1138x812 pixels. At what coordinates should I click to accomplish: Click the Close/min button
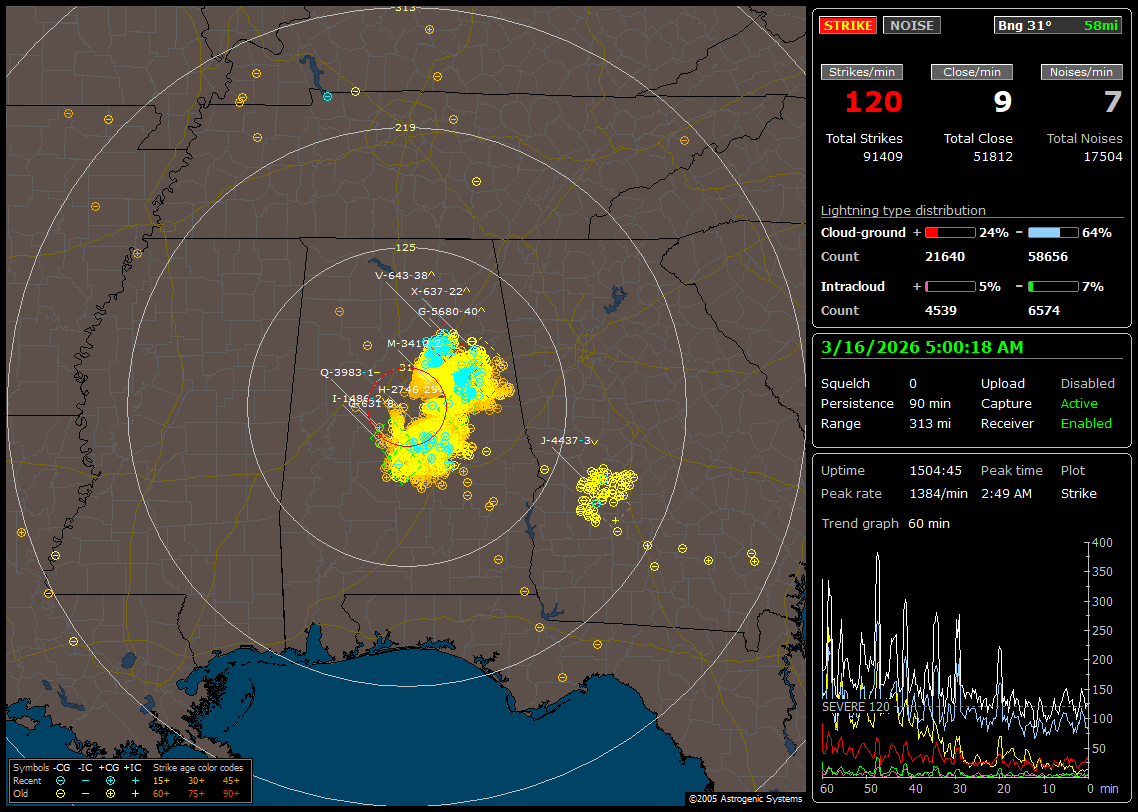(x=972, y=72)
